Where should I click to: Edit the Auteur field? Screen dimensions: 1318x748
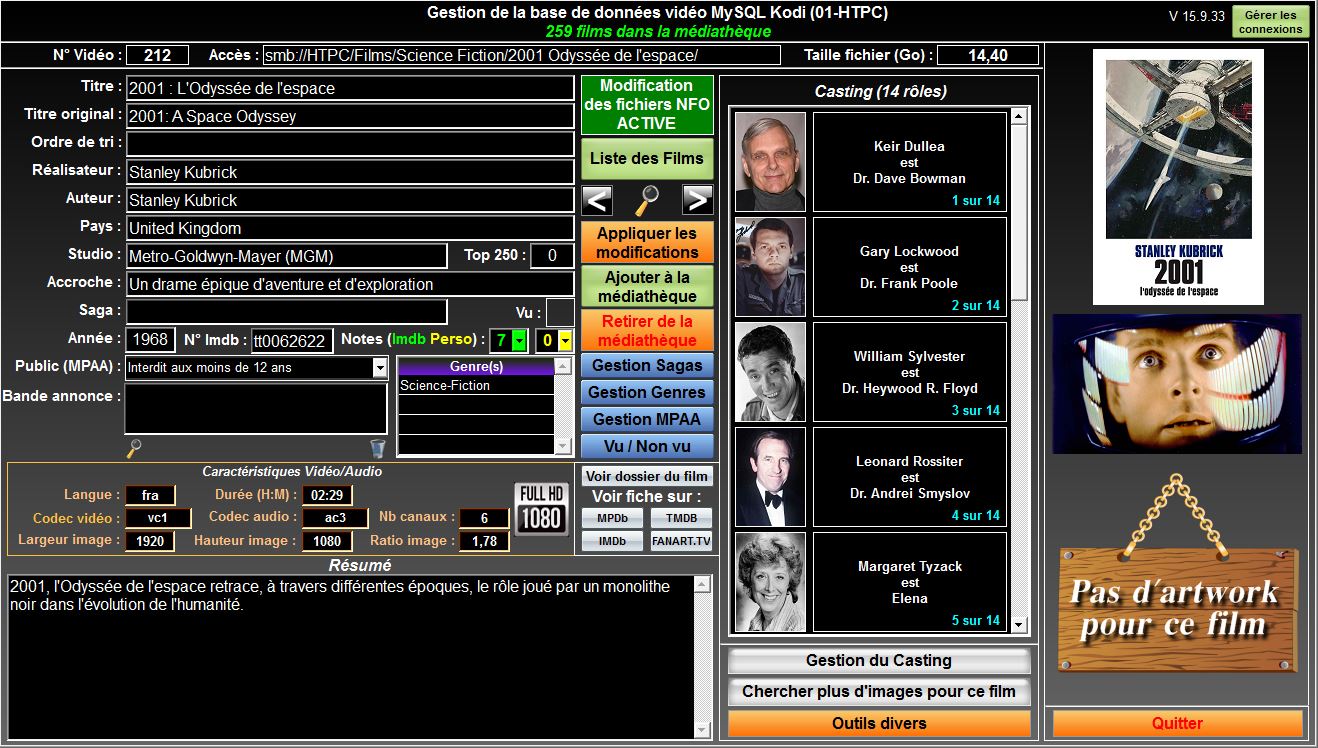pyautogui.click(x=350, y=200)
